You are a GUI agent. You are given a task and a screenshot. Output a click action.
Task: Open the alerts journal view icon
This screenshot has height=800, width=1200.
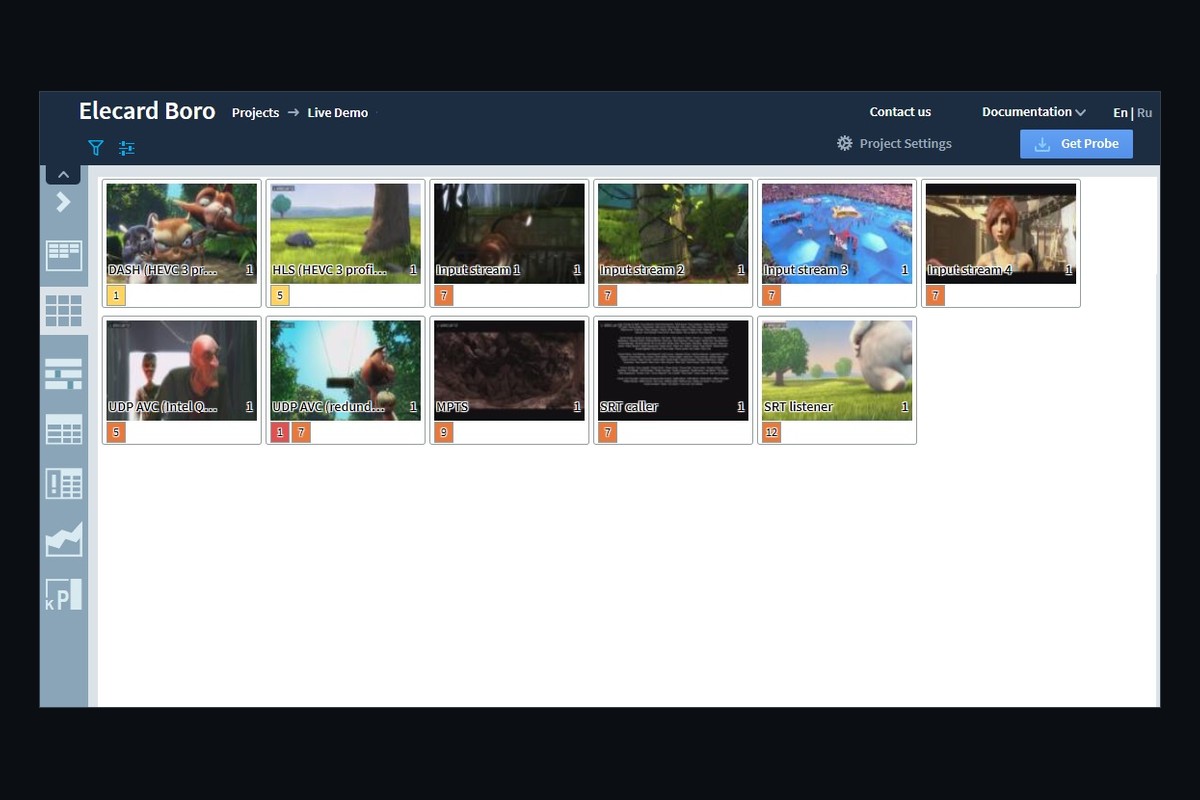pyautogui.click(x=64, y=484)
